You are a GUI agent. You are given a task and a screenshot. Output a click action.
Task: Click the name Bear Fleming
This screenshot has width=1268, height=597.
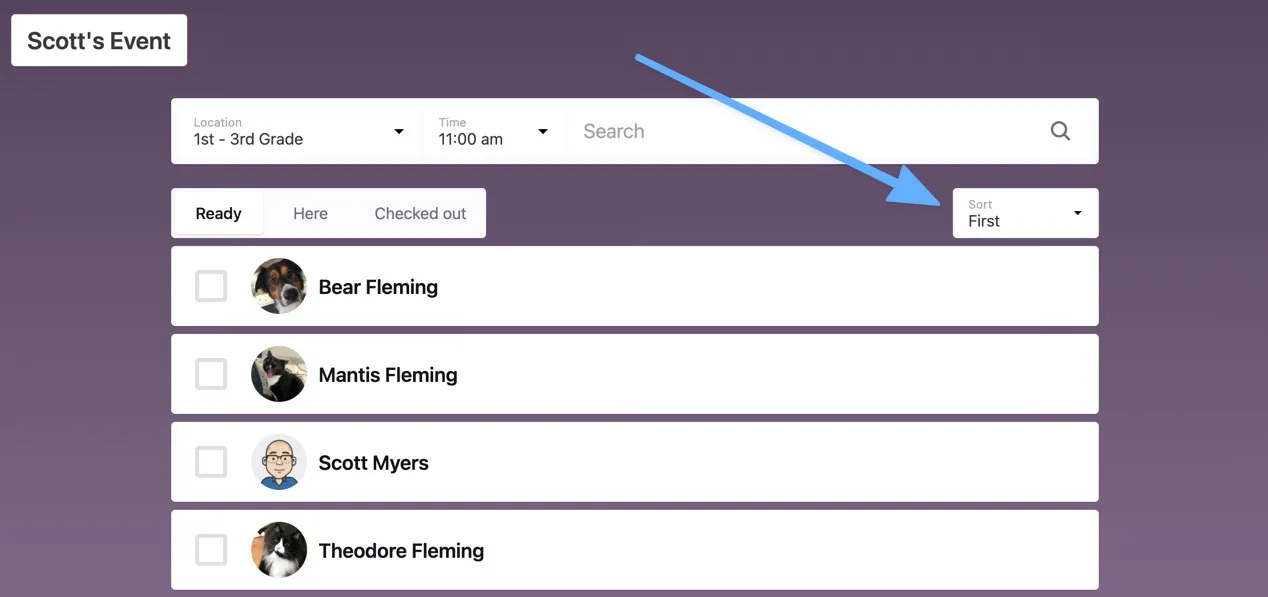(378, 287)
